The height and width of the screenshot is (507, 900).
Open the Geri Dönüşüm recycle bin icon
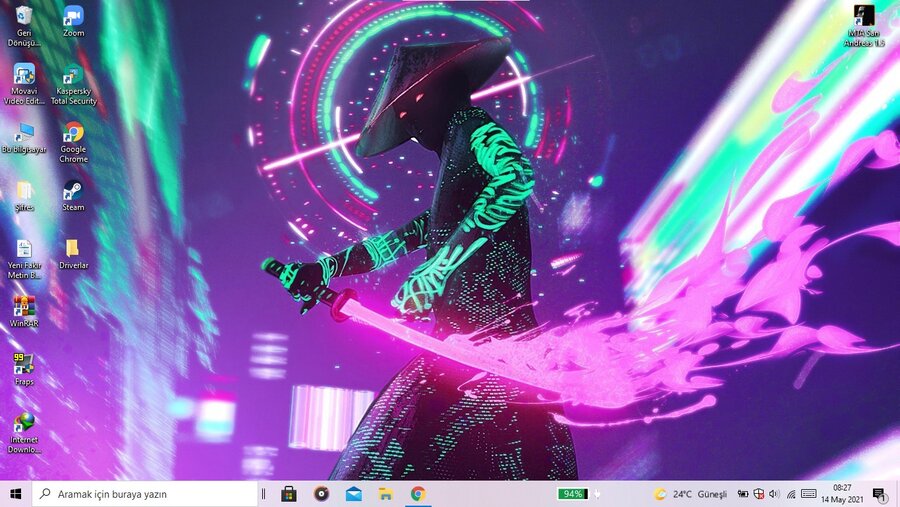click(x=24, y=26)
